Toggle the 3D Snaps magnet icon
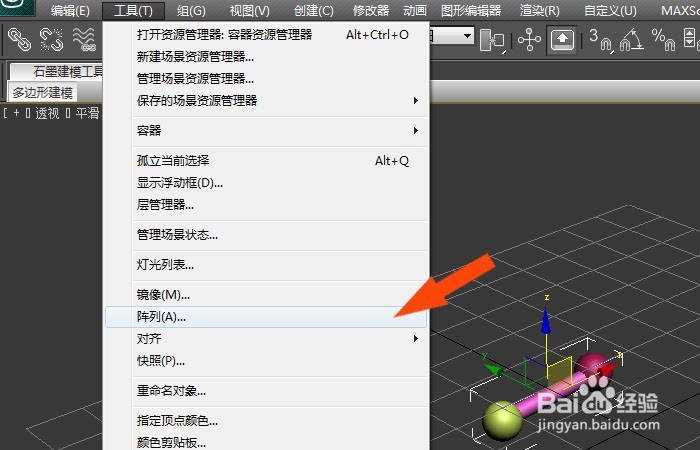700x450 pixels. pyautogui.click(x=599, y=39)
